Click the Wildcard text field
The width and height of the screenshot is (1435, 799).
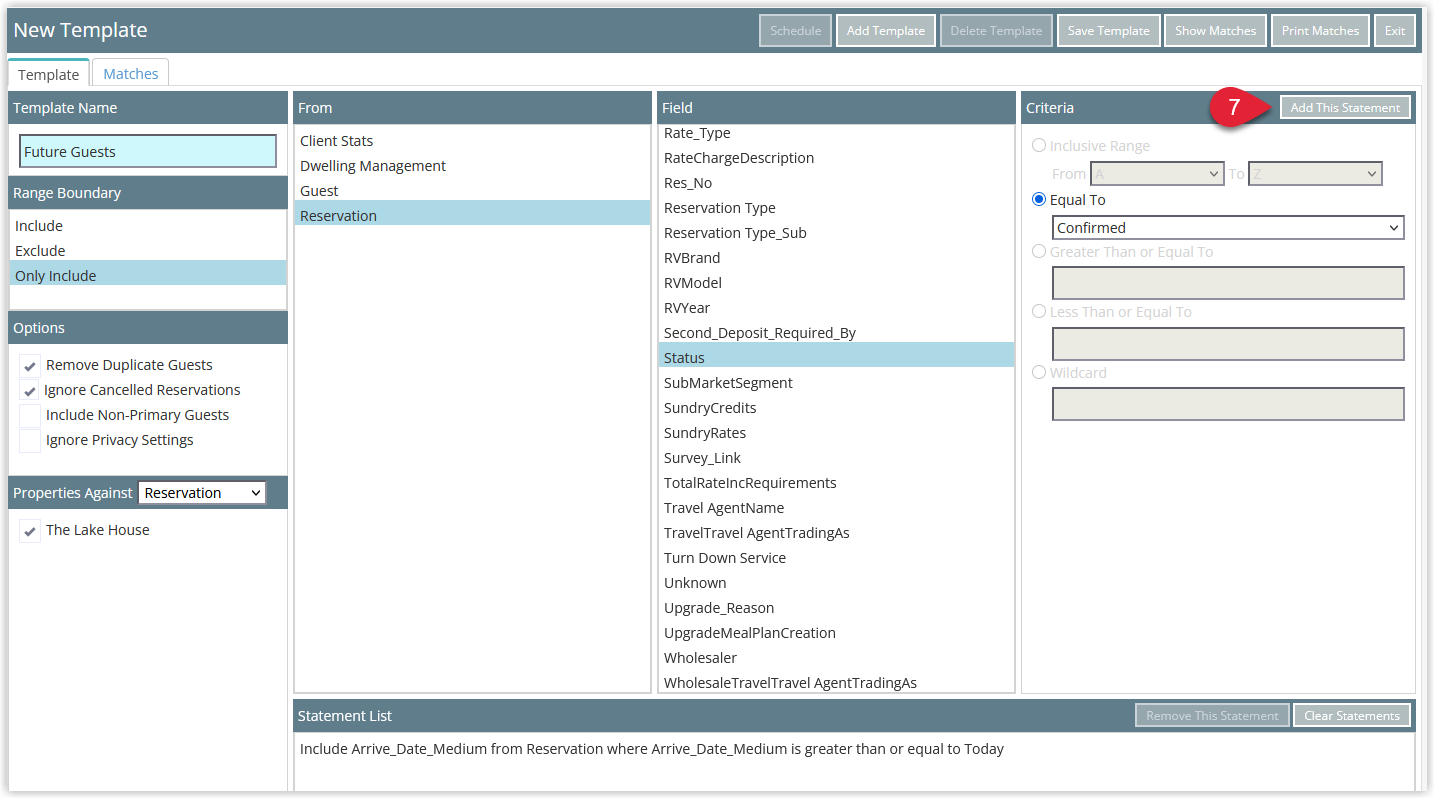[x=1228, y=404]
